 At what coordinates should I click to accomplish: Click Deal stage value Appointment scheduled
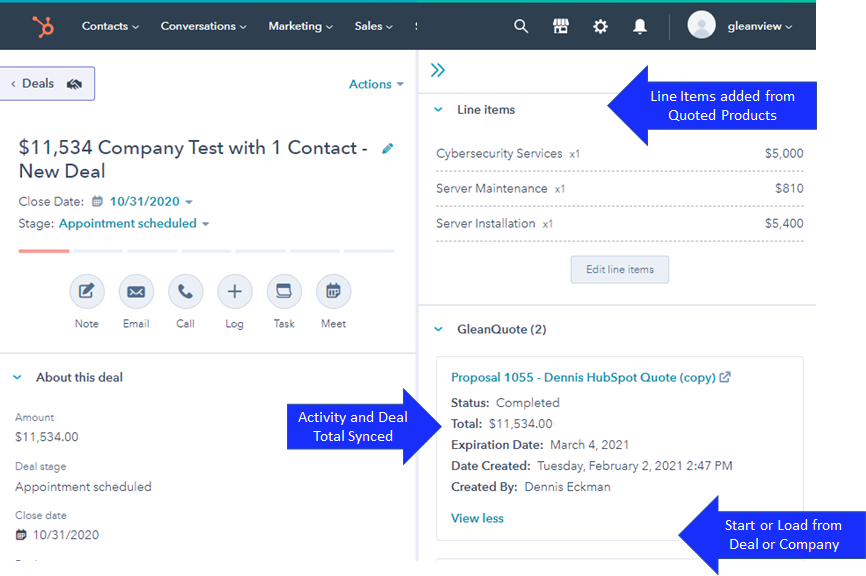(83, 487)
